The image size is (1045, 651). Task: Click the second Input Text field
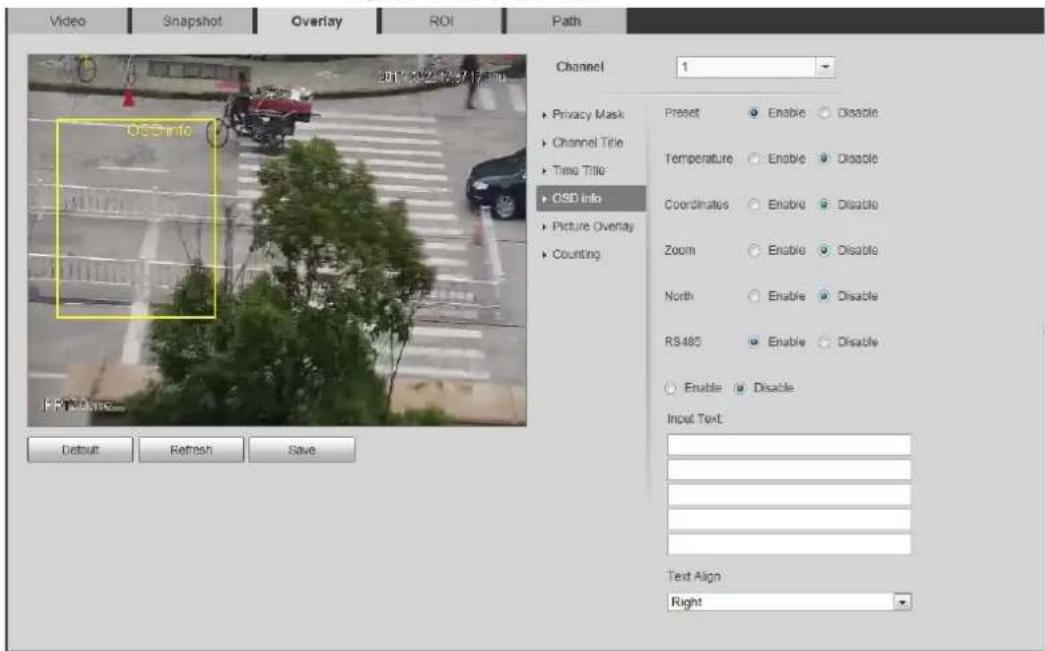[x=789, y=470]
